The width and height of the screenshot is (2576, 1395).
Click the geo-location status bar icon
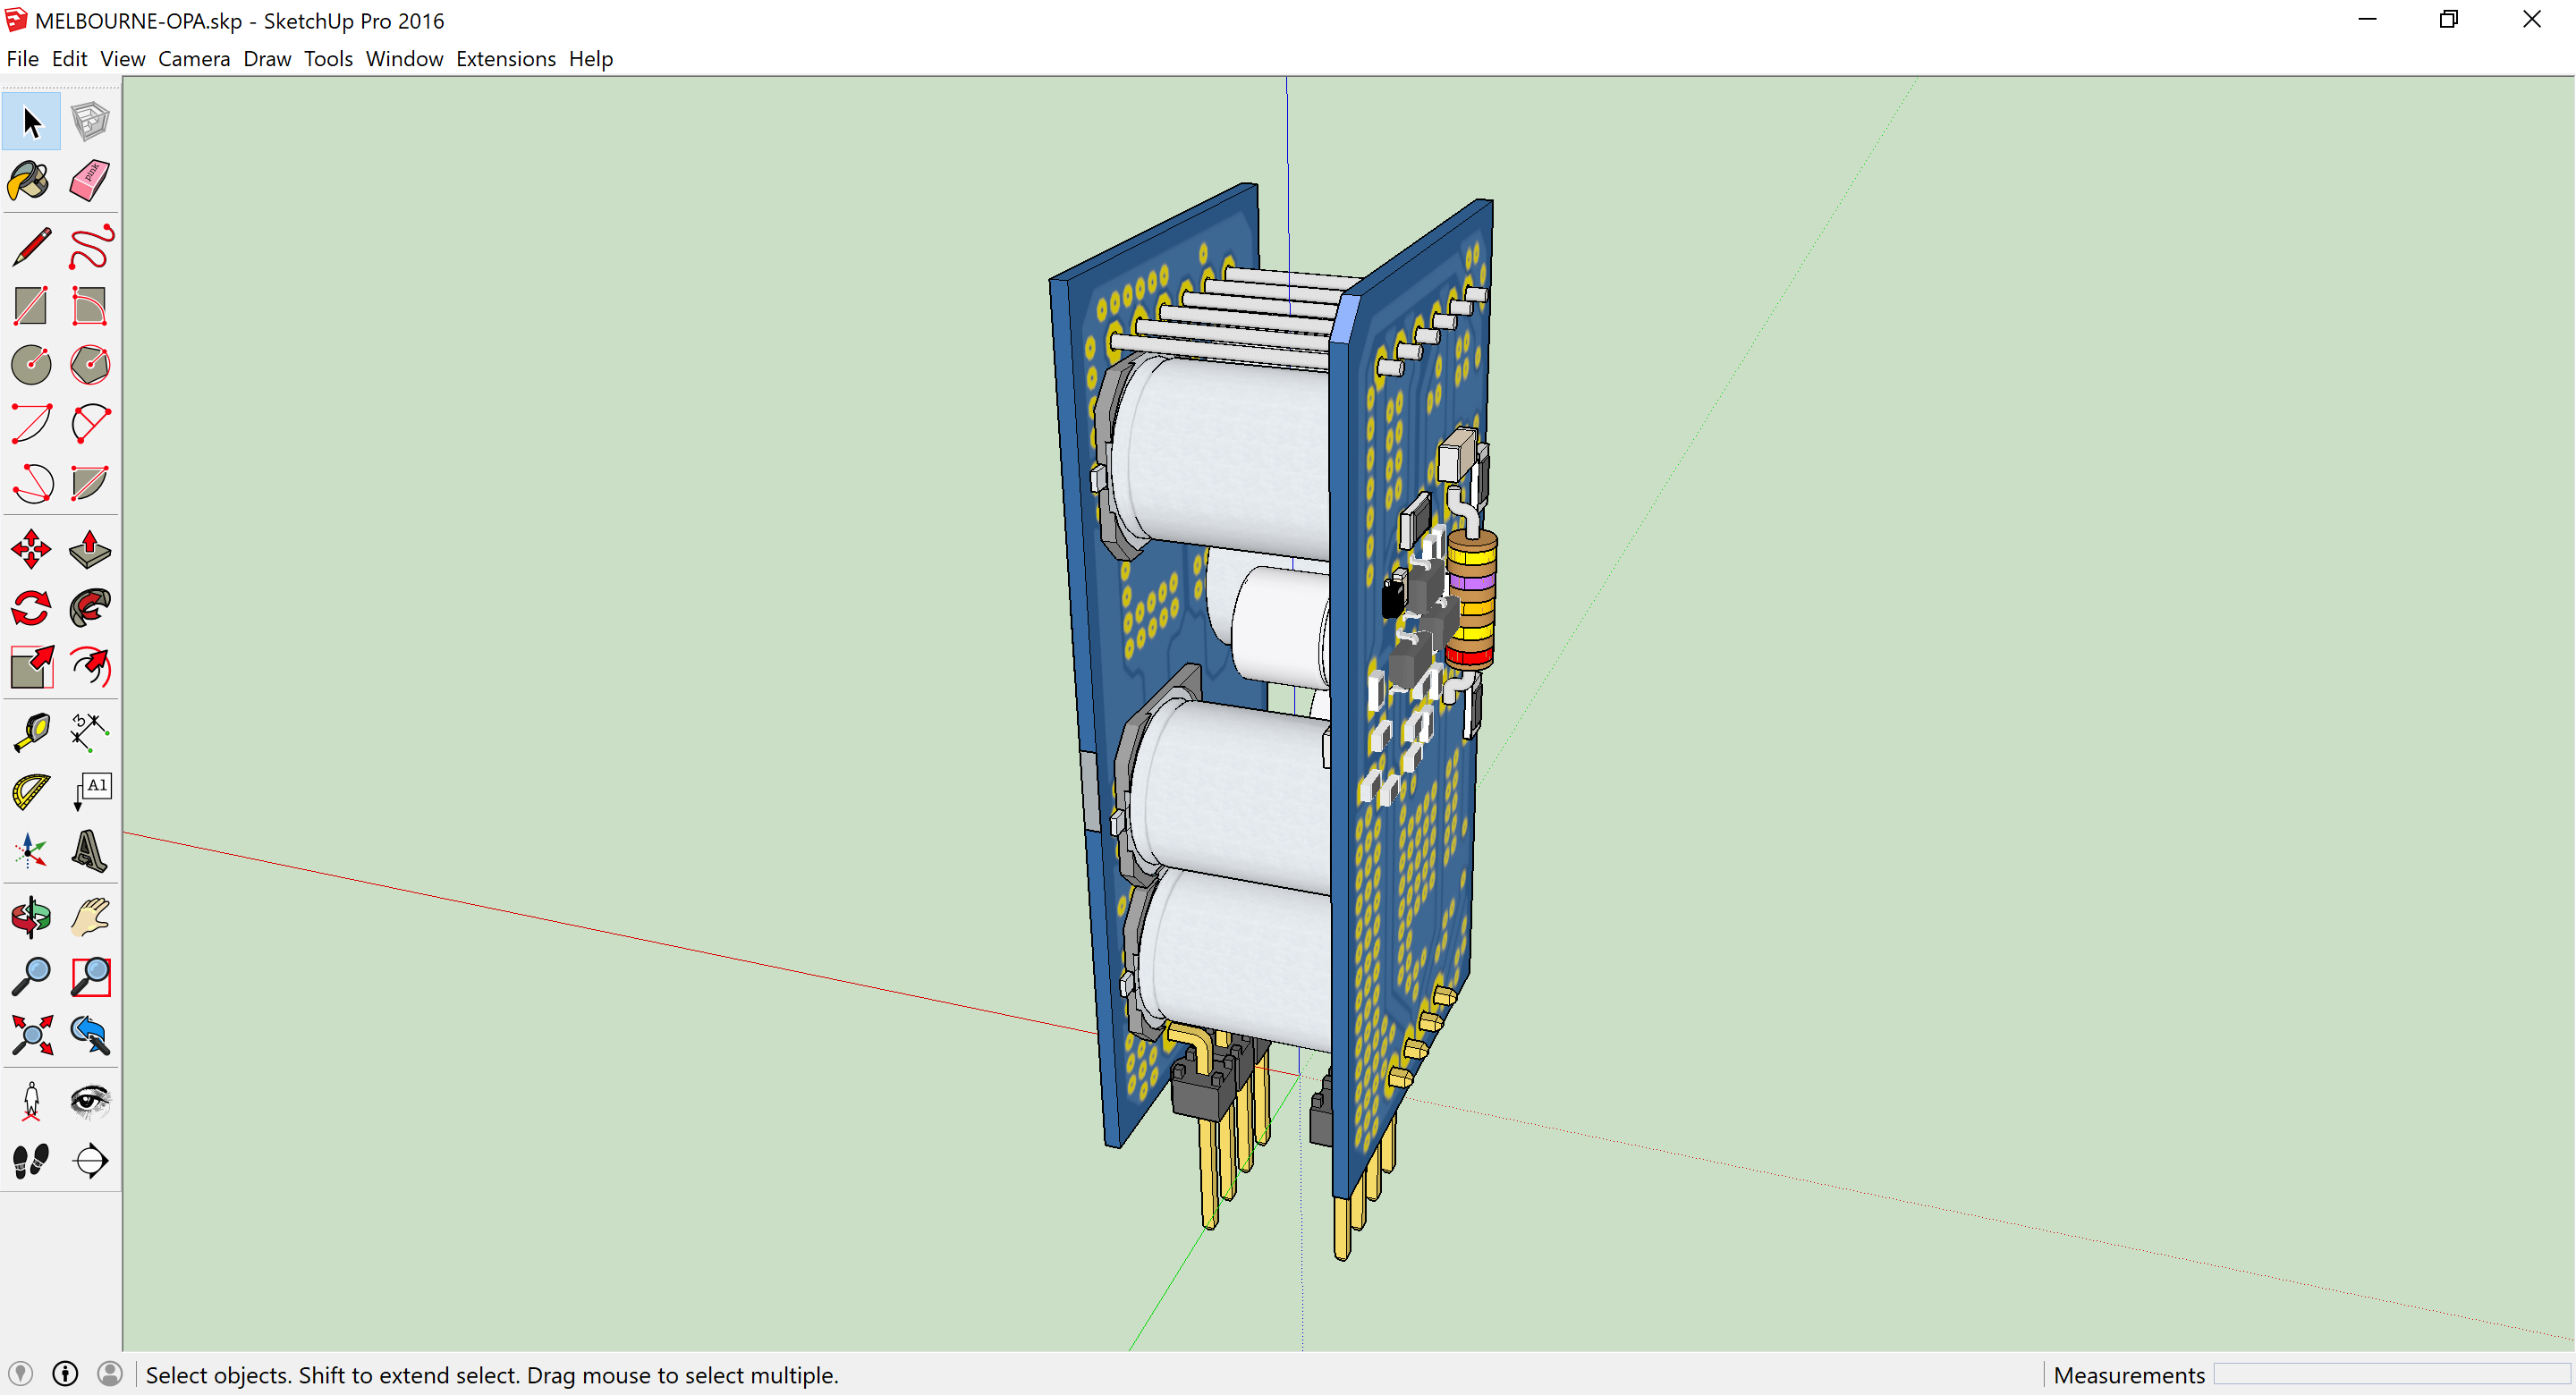[x=21, y=1374]
